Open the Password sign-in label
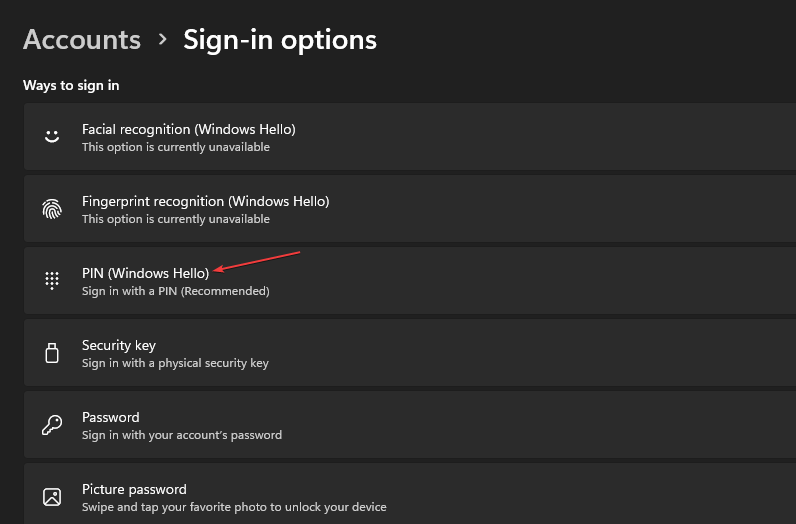Image resolution: width=796 pixels, height=524 pixels. 110,417
